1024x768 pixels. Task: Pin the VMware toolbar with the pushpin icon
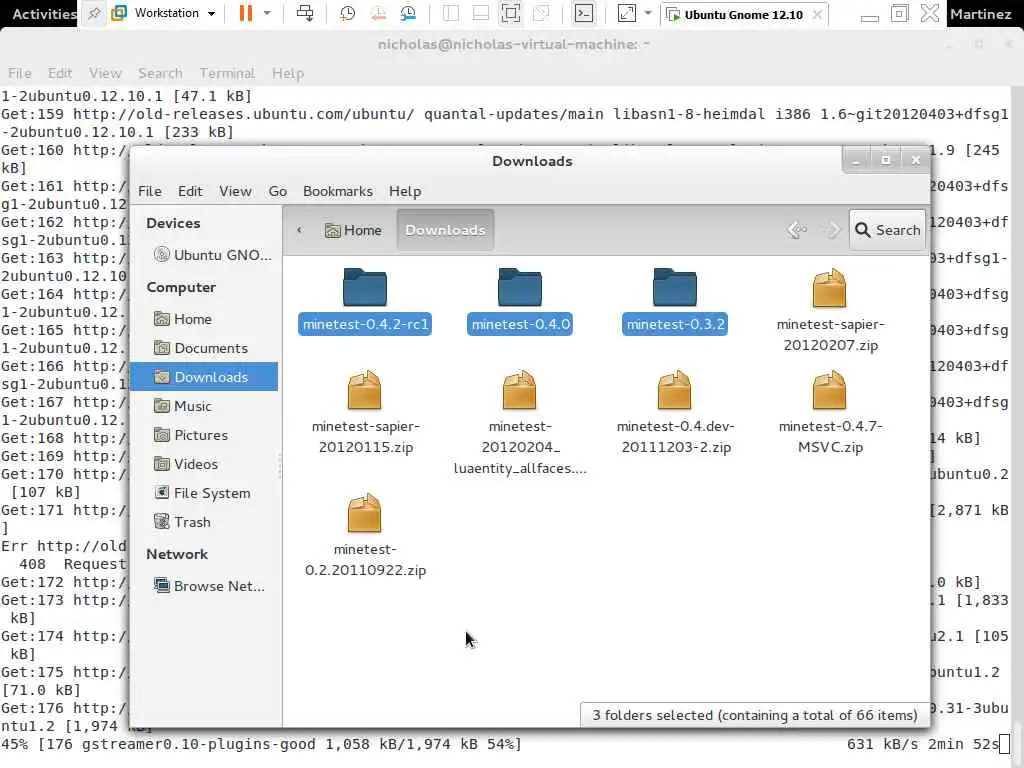94,13
